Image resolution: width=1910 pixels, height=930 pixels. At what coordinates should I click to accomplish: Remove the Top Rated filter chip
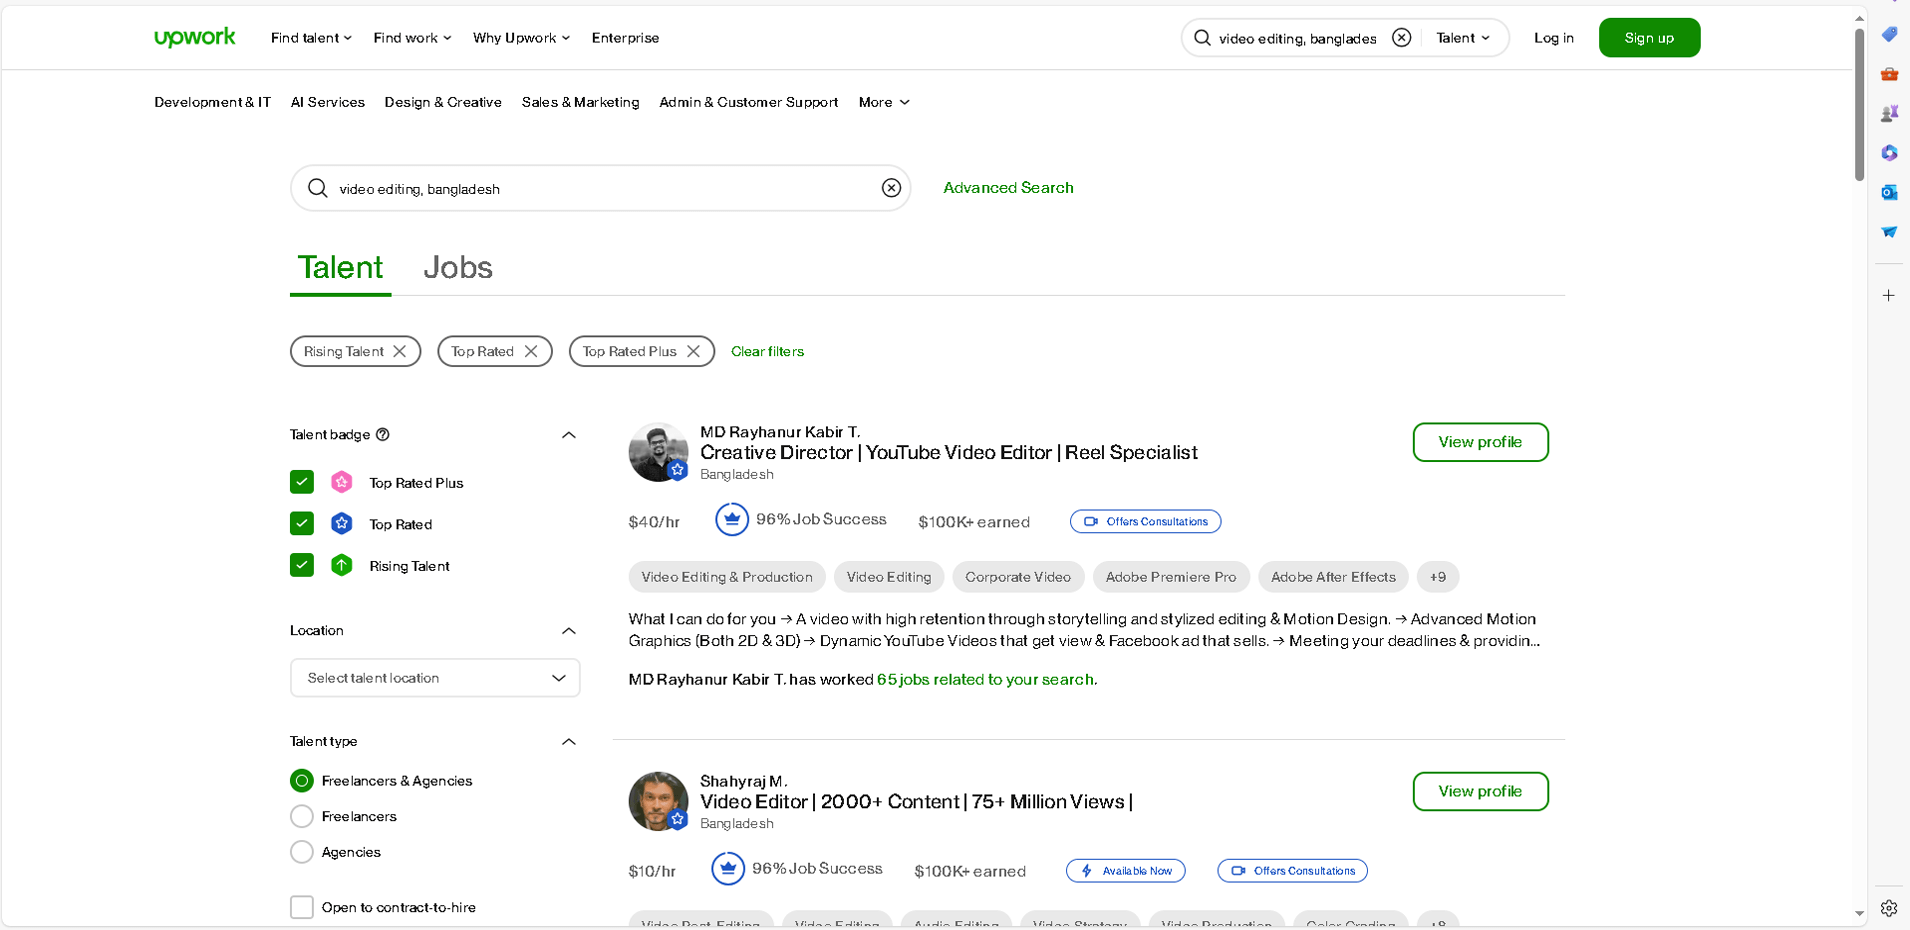click(x=531, y=351)
